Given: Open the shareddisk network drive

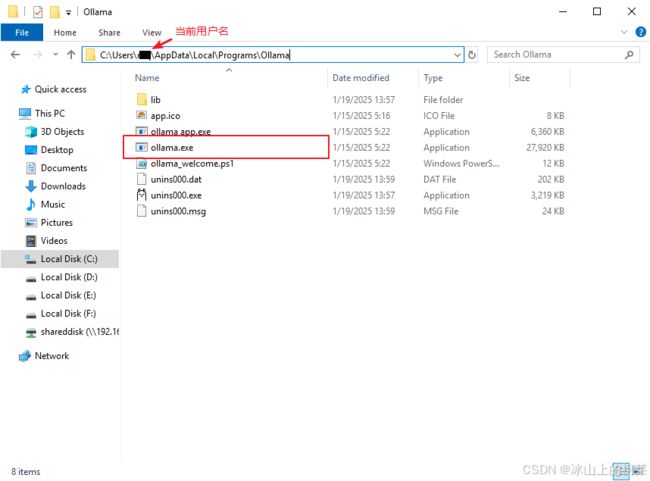Looking at the screenshot, I should [x=80, y=332].
